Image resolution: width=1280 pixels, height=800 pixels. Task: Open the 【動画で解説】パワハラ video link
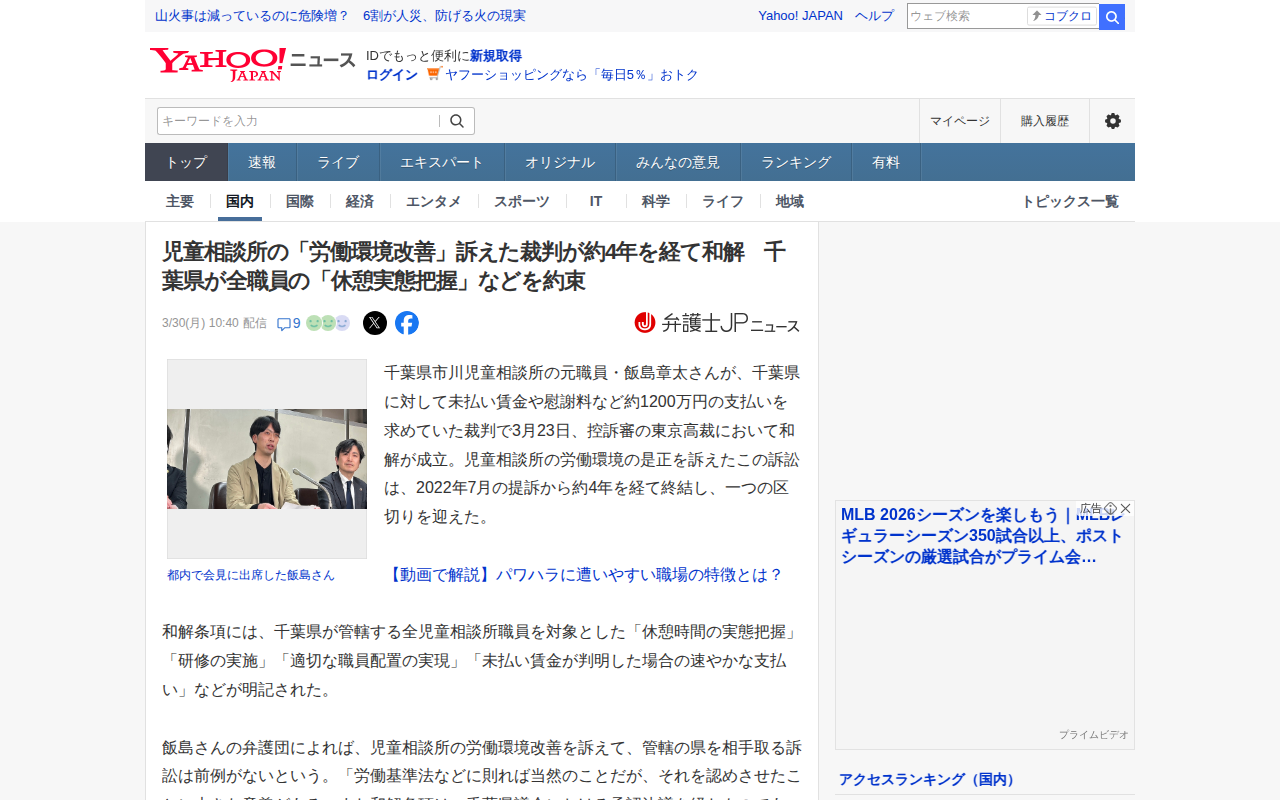[x=584, y=575]
